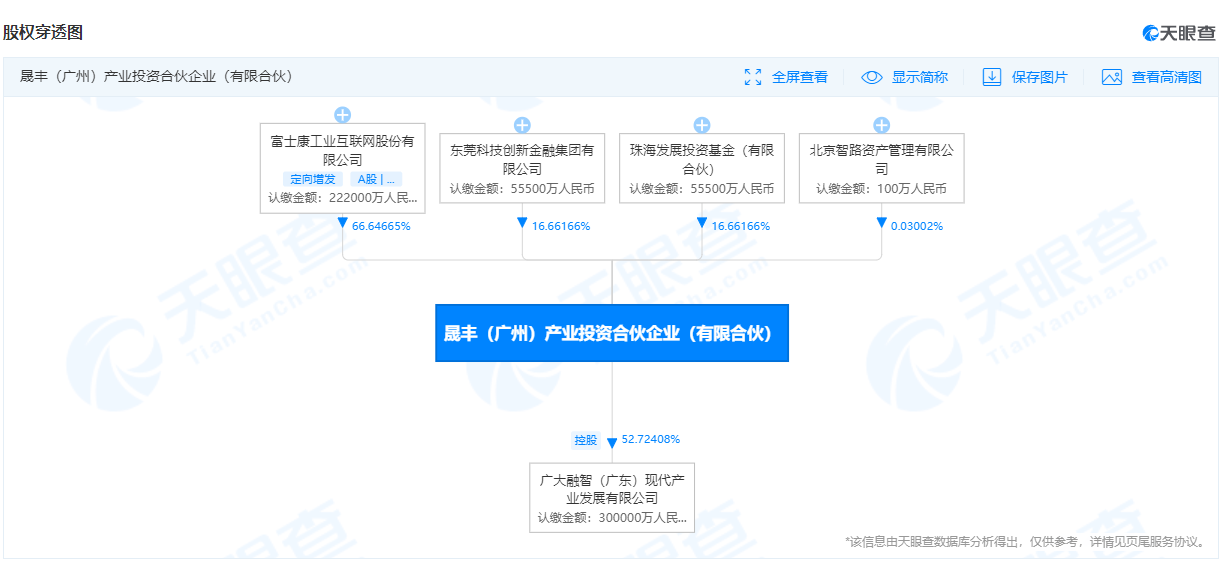Expand shareholders above 富士康工业互联网股份有限公司

(342, 115)
